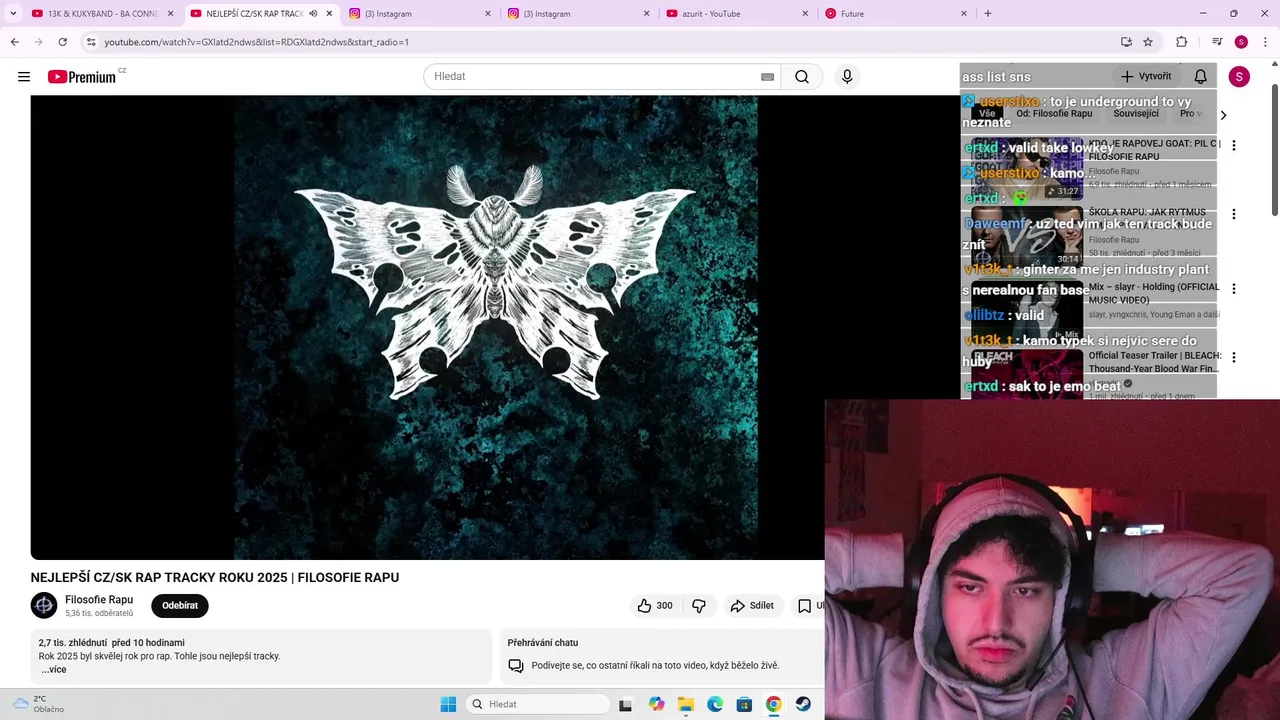
Task: Open the YouTube hamburger guide menu
Action: [x=24, y=77]
